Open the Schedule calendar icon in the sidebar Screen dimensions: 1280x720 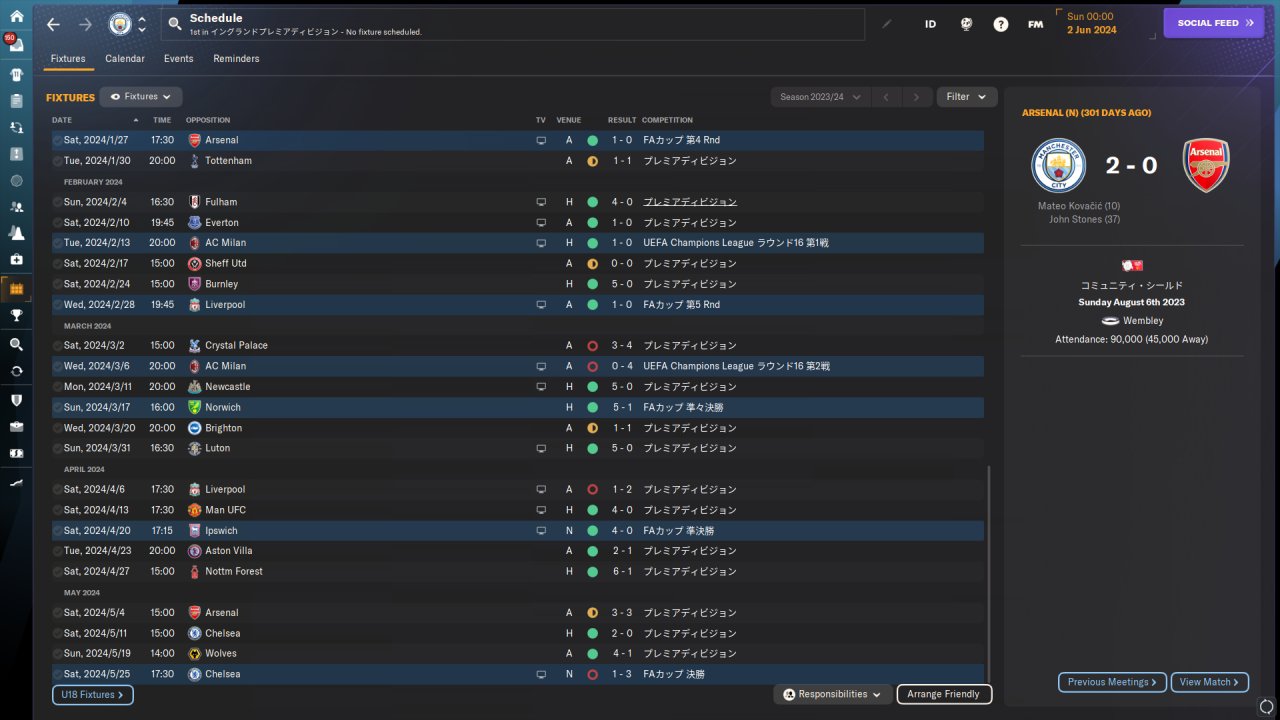16,289
